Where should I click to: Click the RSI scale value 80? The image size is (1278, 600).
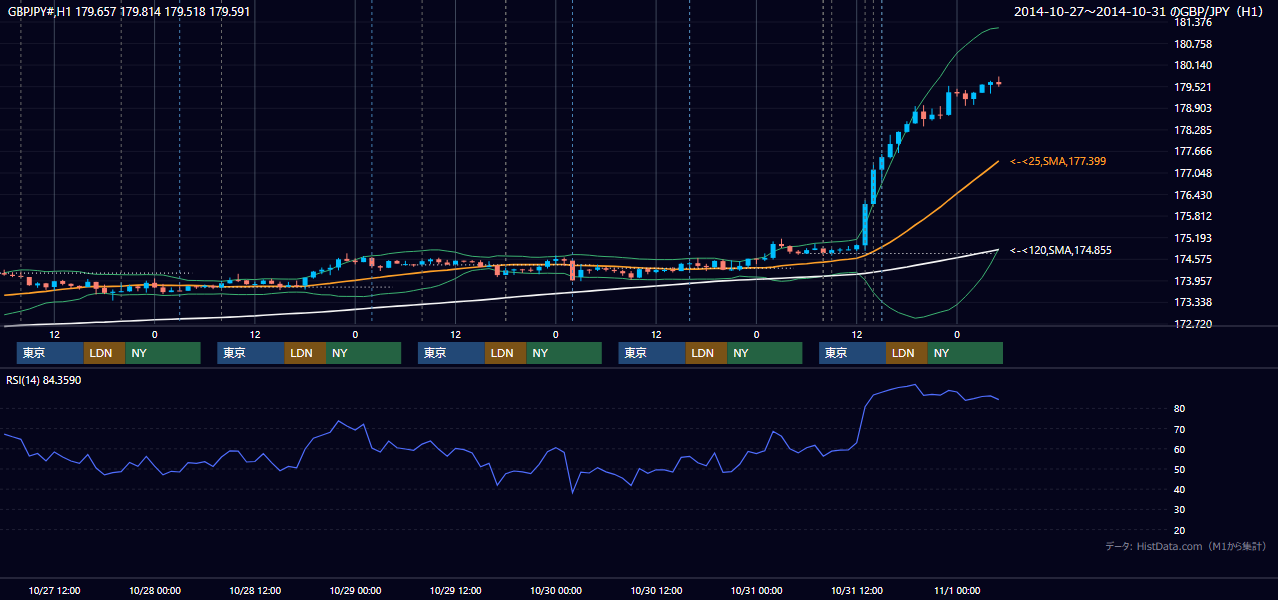click(x=1179, y=409)
